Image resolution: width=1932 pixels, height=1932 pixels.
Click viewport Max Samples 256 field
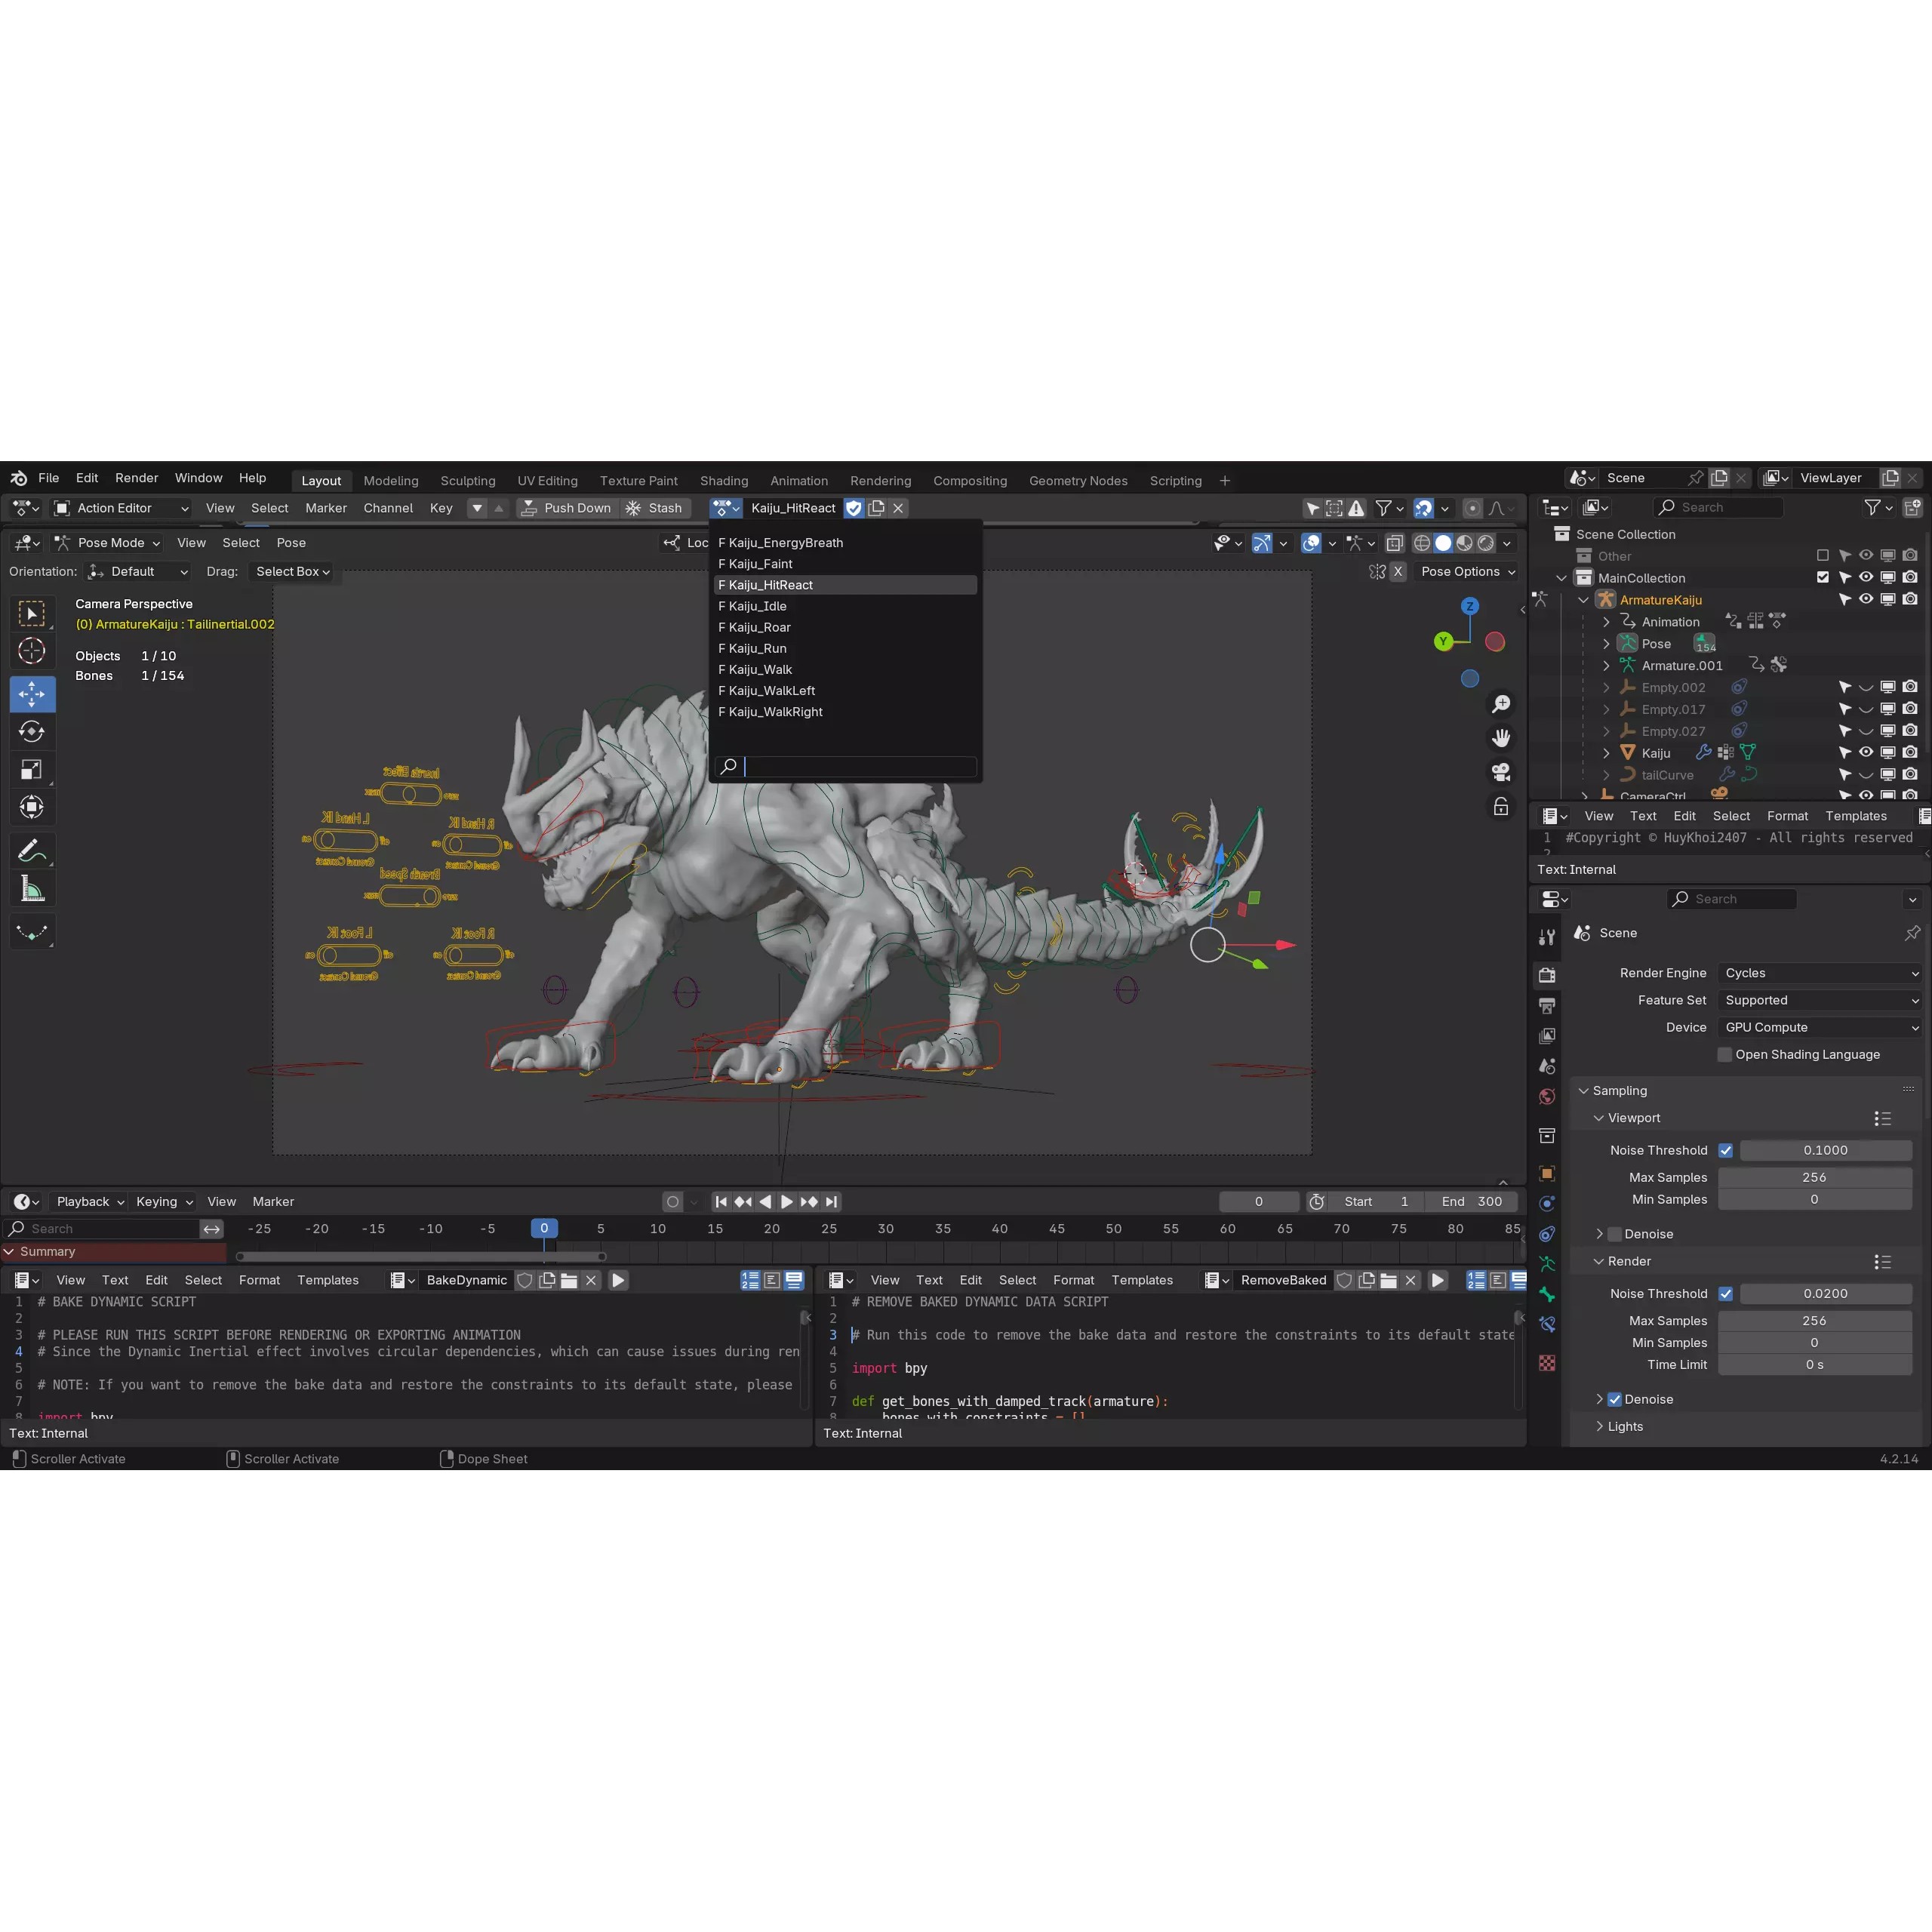pos(1815,1177)
